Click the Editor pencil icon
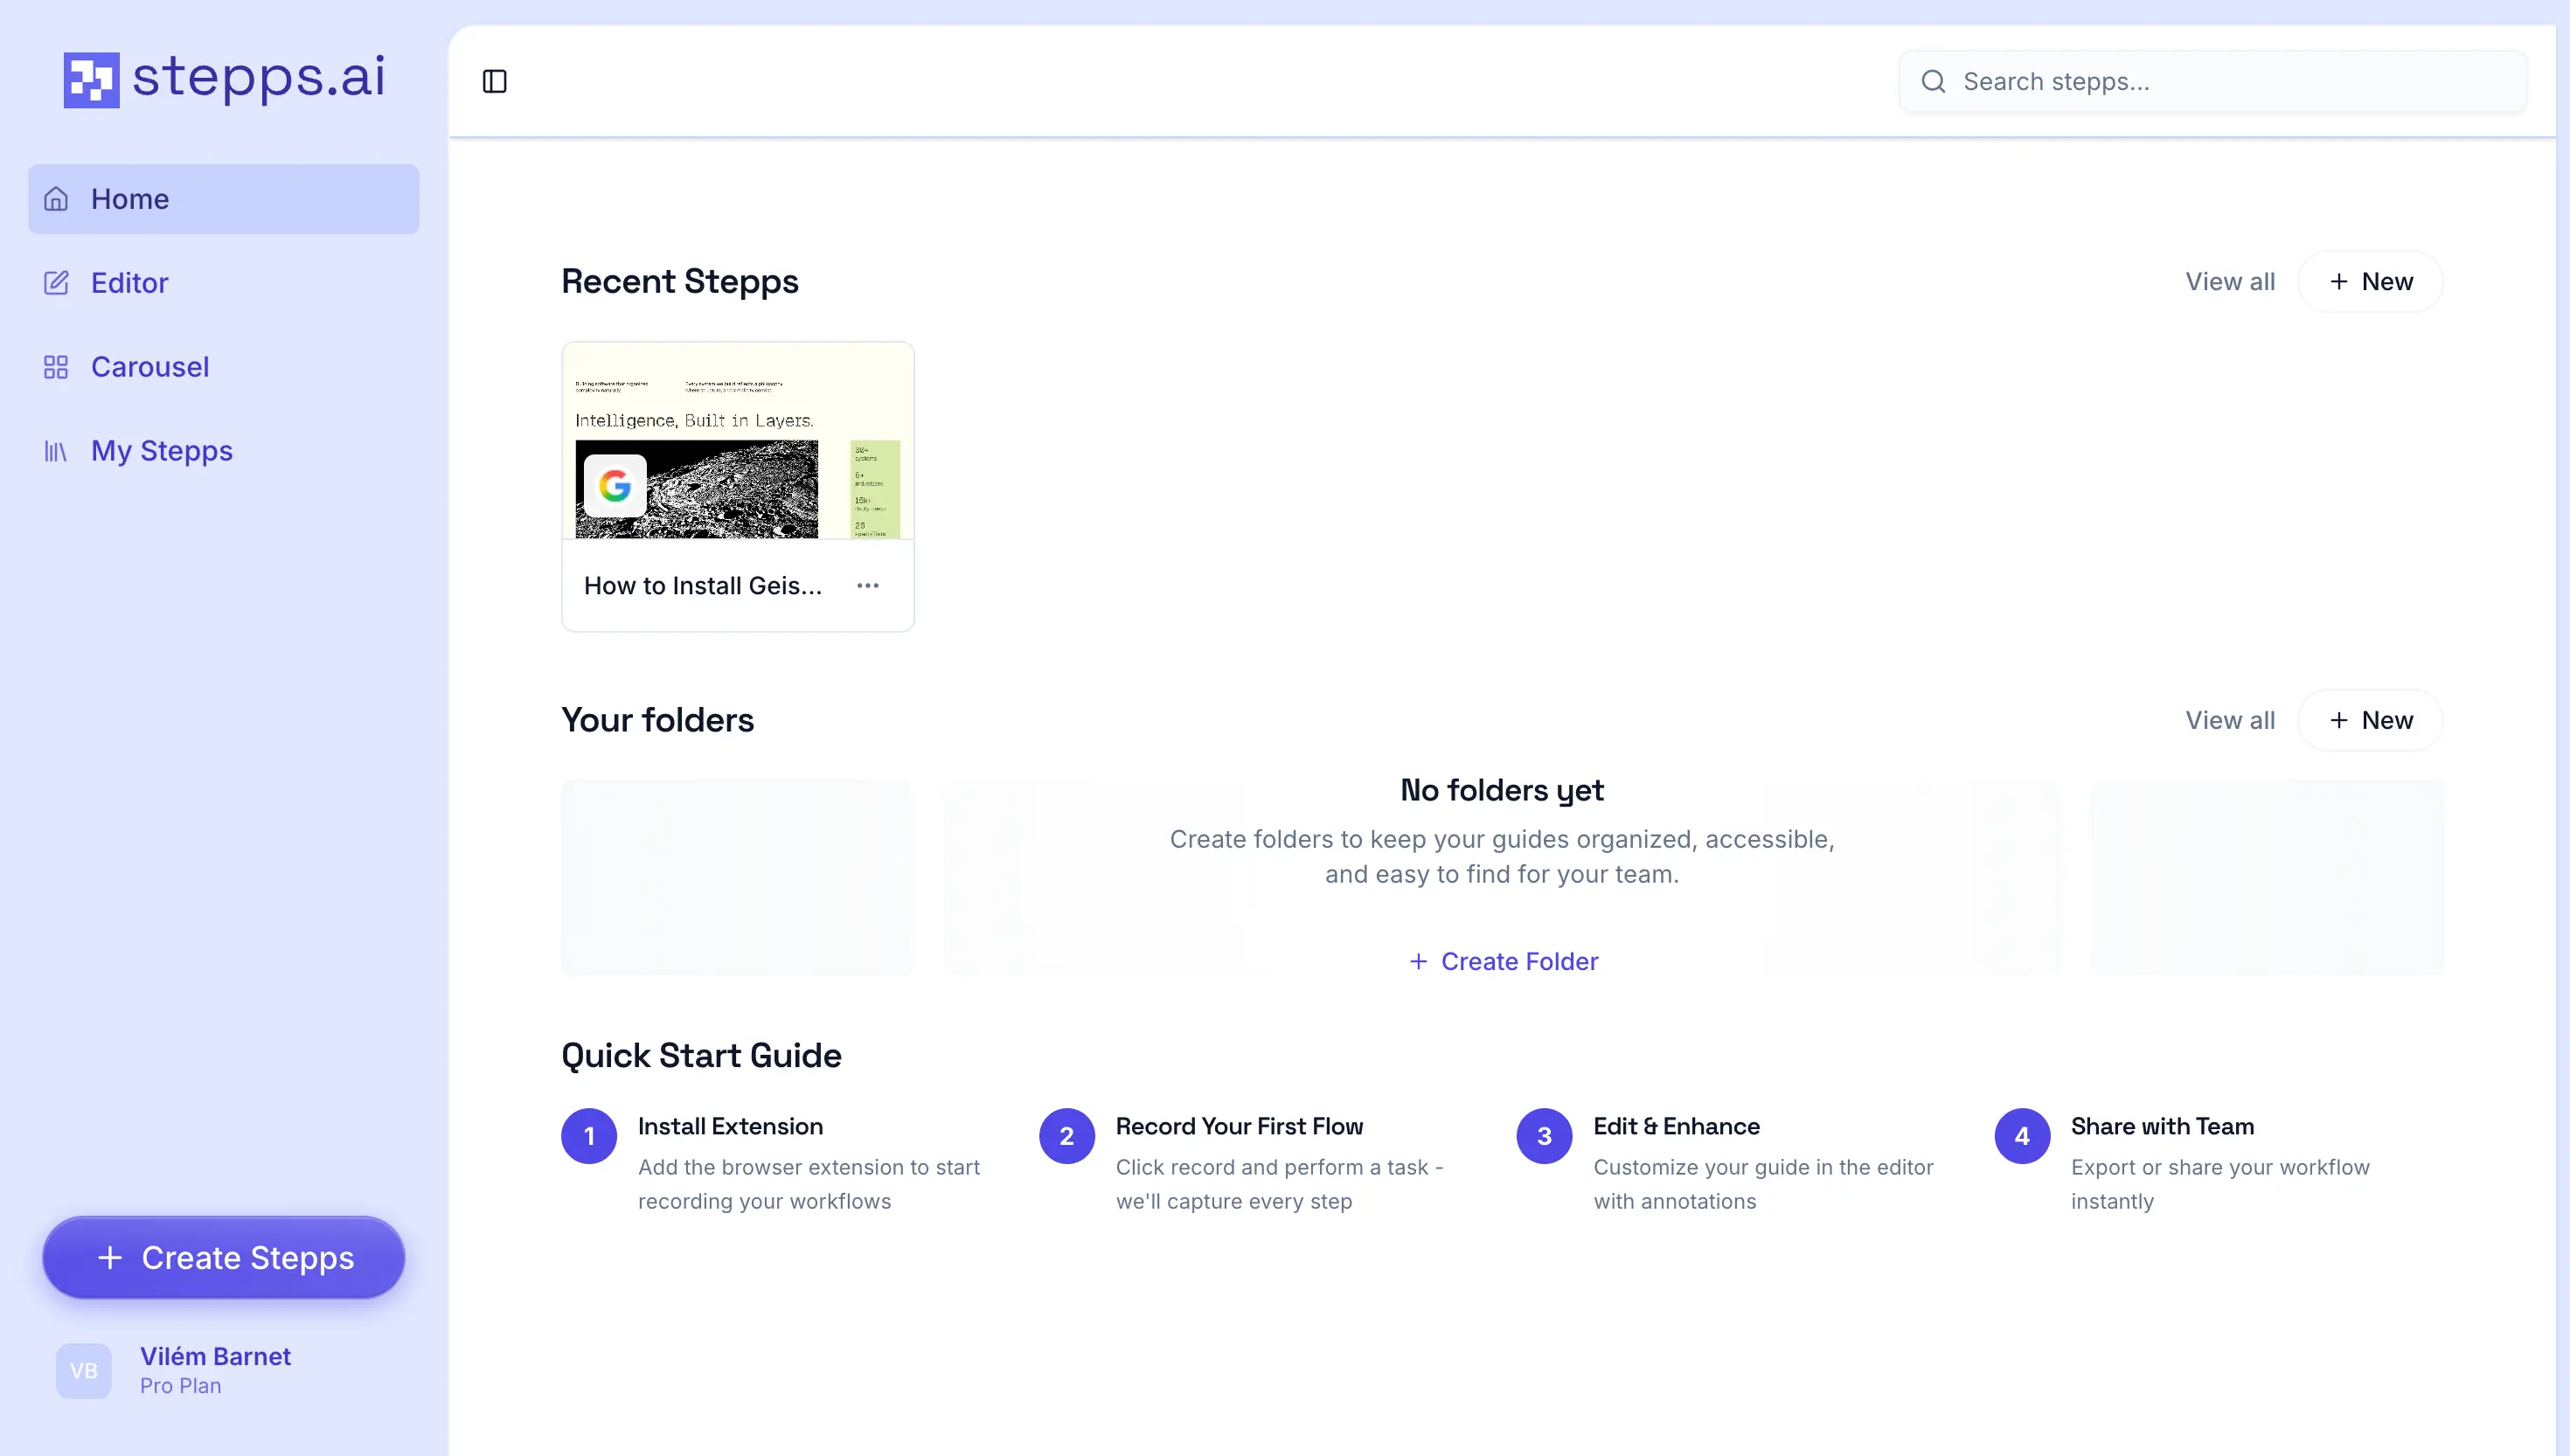Viewport: 2570px width, 1456px height. [56, 283]
